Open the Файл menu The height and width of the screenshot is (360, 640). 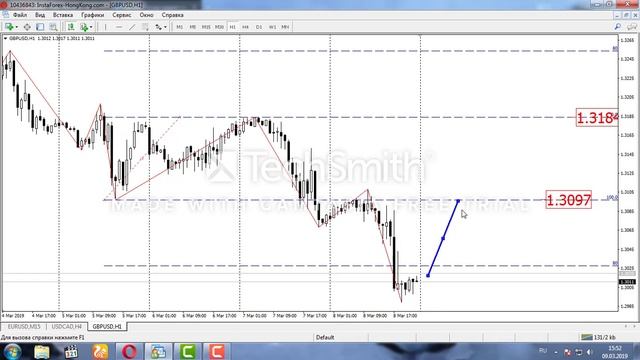click(x=20, y=15)
